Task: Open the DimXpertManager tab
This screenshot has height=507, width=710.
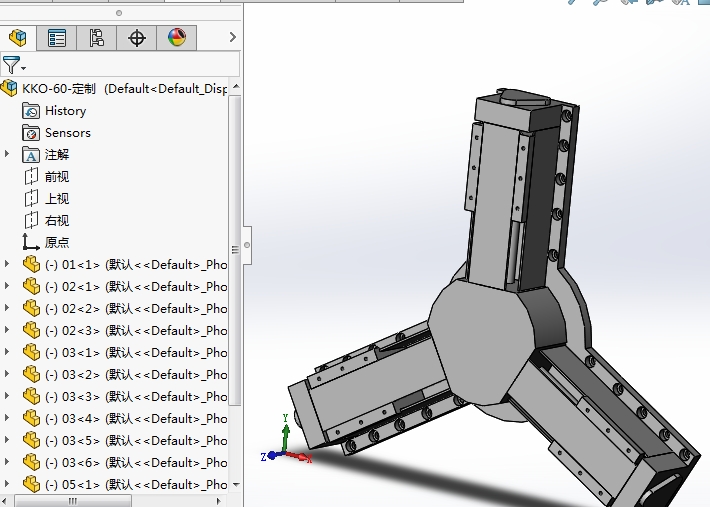Action: [136, 38]
